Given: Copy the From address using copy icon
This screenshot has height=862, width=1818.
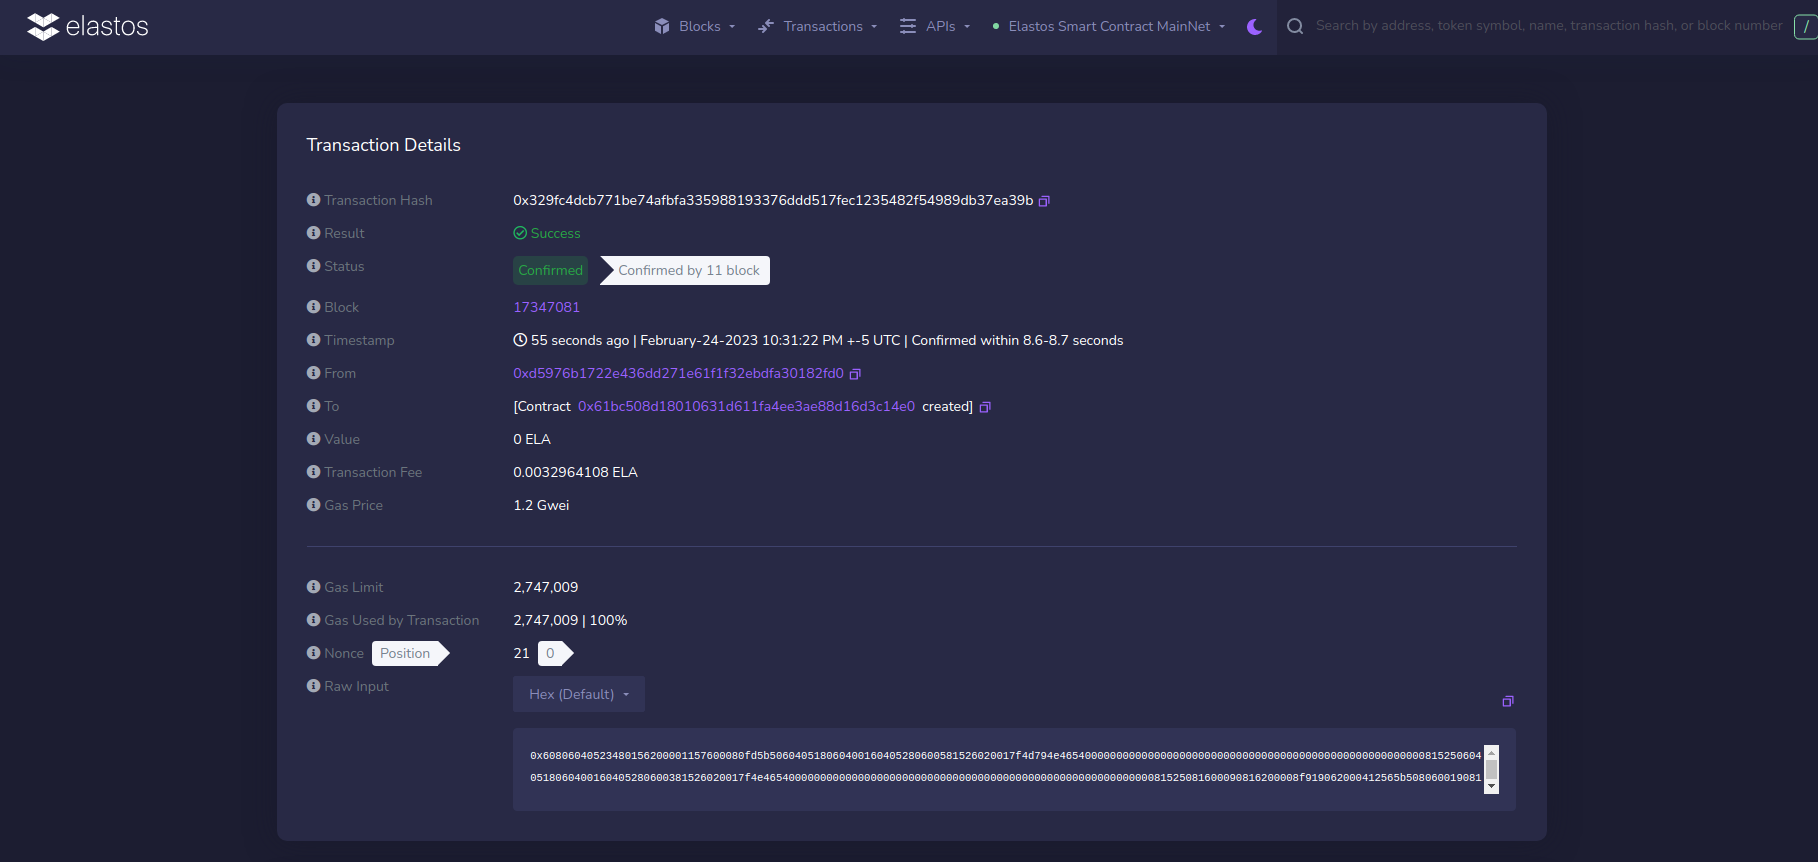Looking at the screenshot, I should point(855,374).
